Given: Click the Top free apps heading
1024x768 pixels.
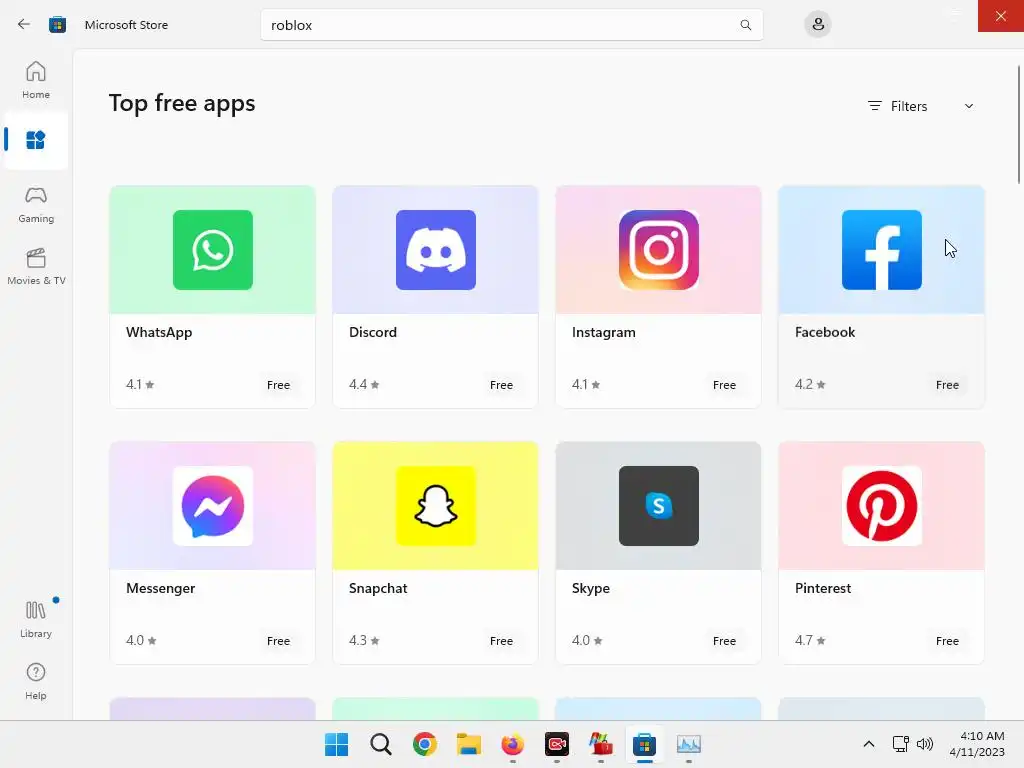Looking at the screenshot, I should pos(182,104).
